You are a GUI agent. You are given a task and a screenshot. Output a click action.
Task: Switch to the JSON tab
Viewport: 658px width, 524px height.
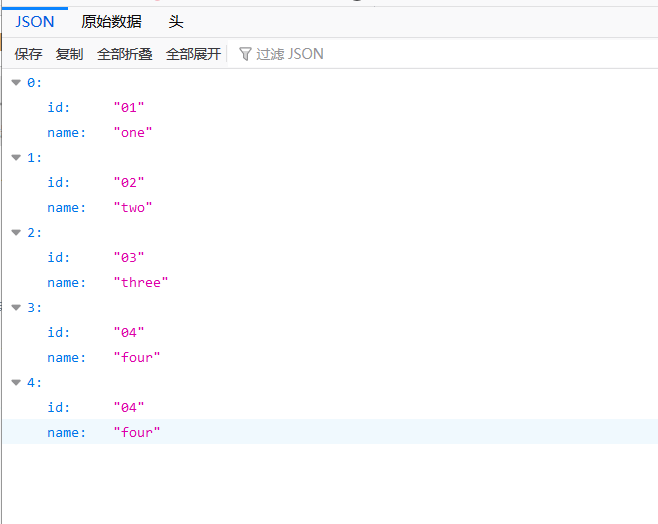[x=35, y=22]
